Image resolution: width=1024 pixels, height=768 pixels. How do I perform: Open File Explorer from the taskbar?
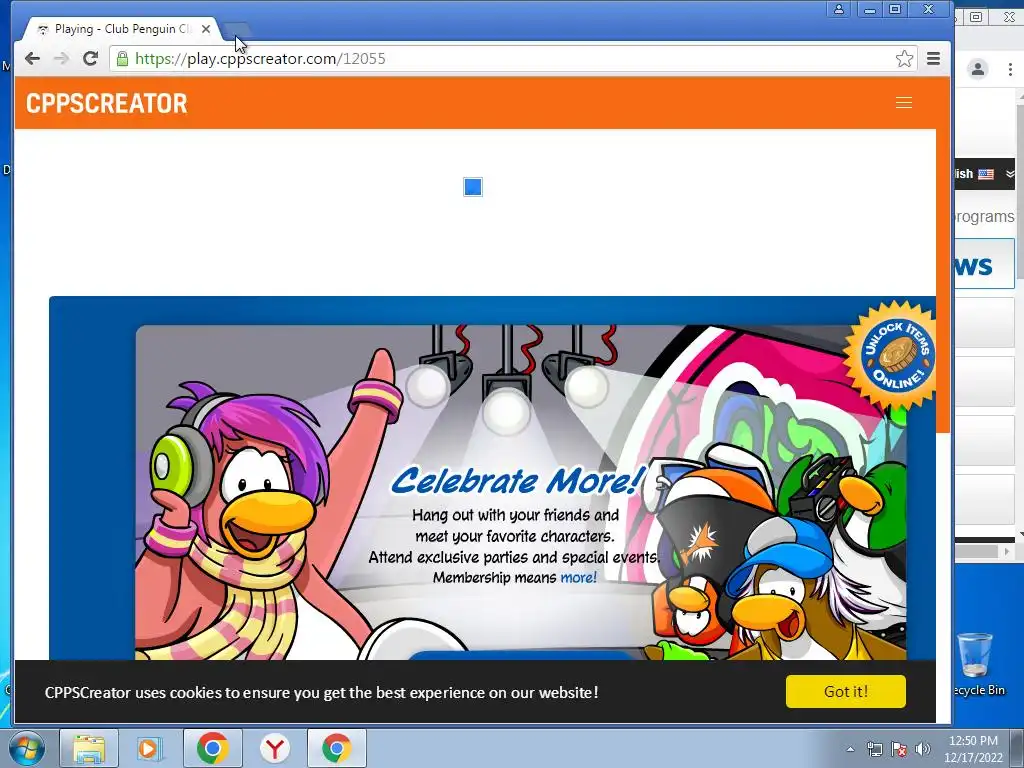[89, 748]
